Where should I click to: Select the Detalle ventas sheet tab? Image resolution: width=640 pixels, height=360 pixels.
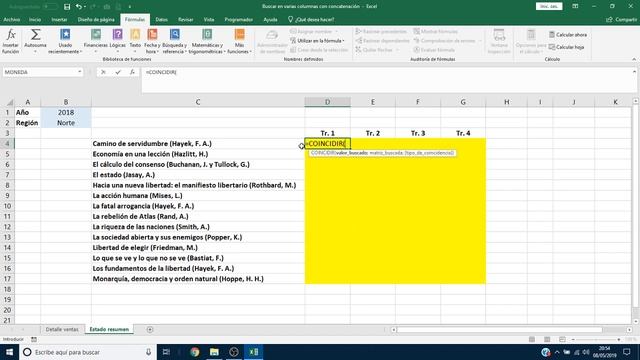tap(62, 329)
